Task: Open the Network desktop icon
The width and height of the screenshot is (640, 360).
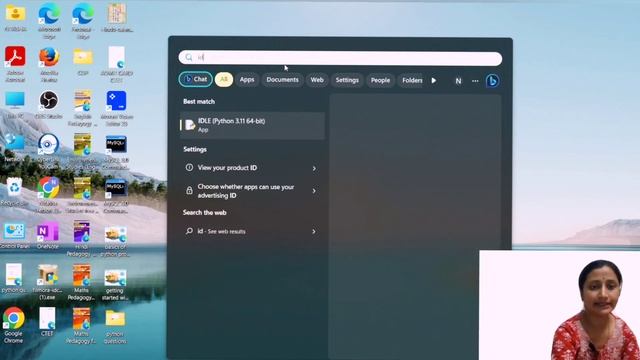Action: pyautogui.click(x=14, y=148)
